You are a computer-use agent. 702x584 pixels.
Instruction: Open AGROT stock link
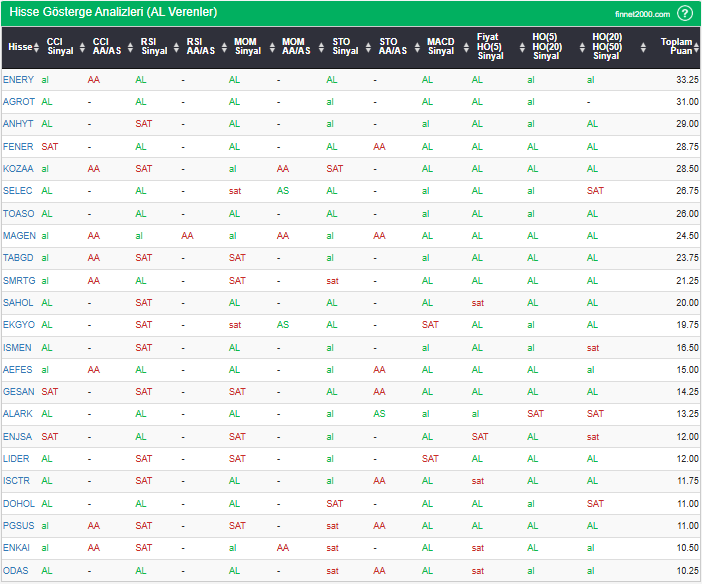[x=19, y=102]
